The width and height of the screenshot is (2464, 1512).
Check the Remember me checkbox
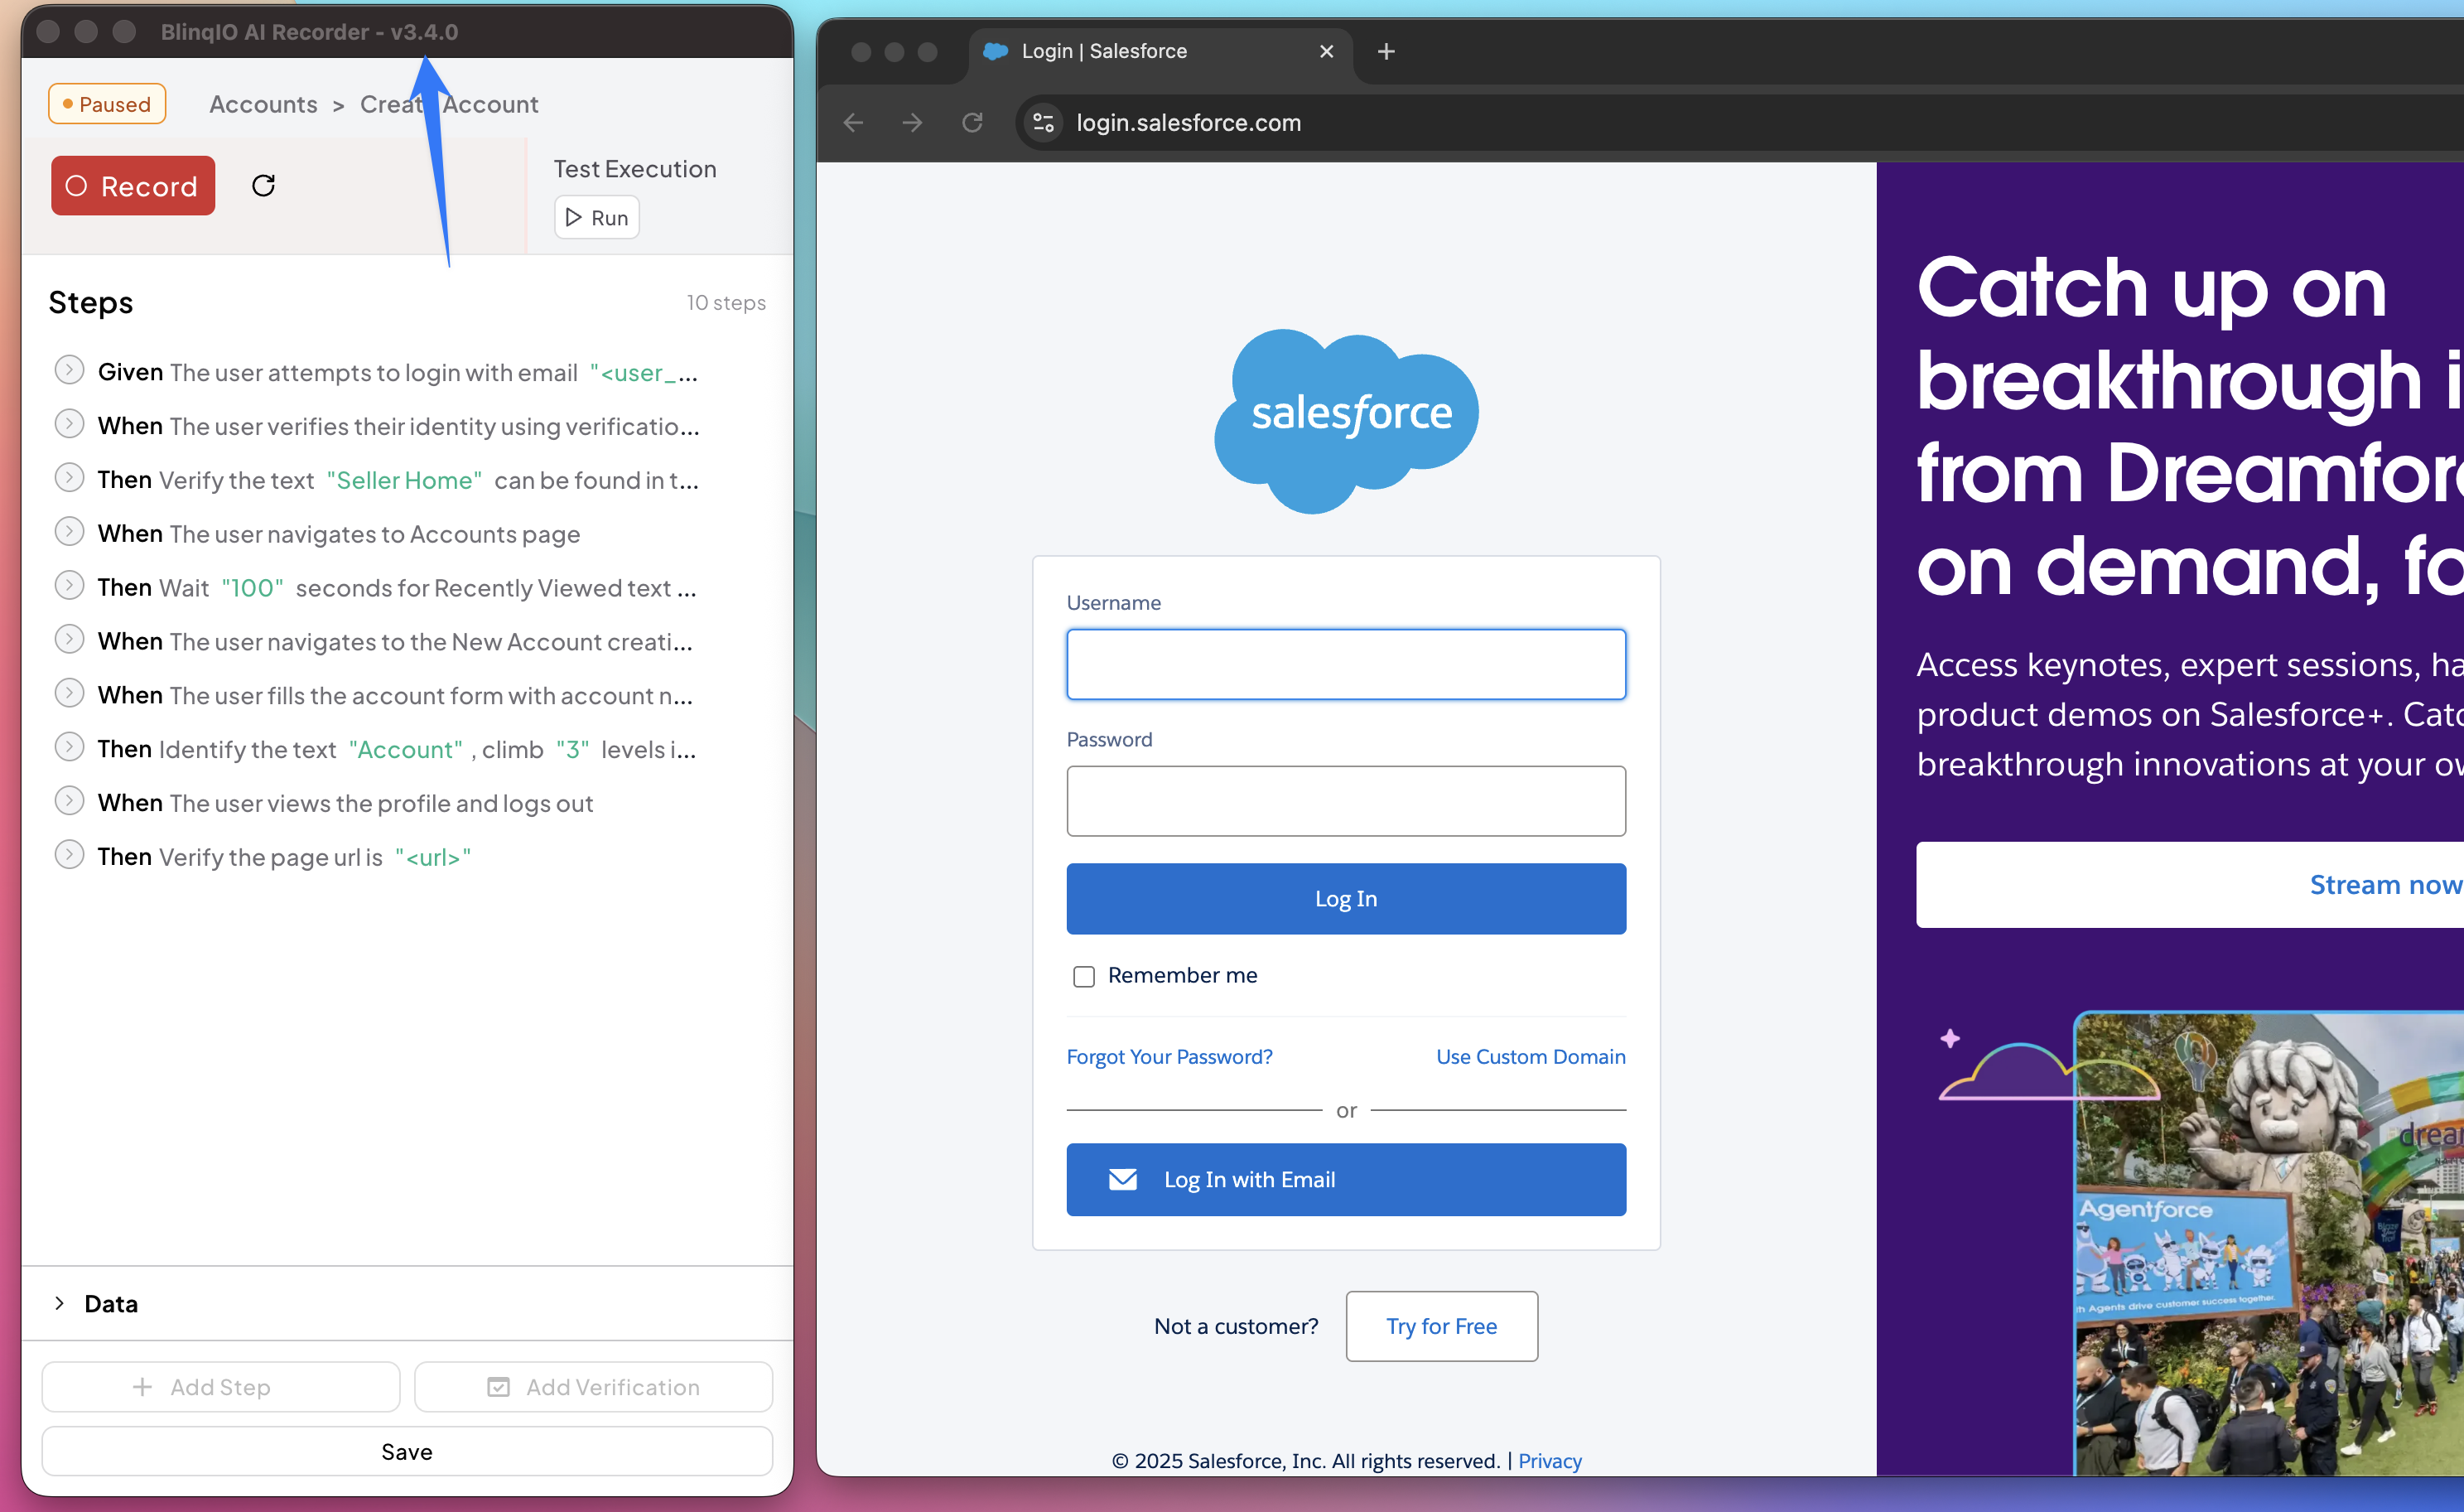[1084, 976]
